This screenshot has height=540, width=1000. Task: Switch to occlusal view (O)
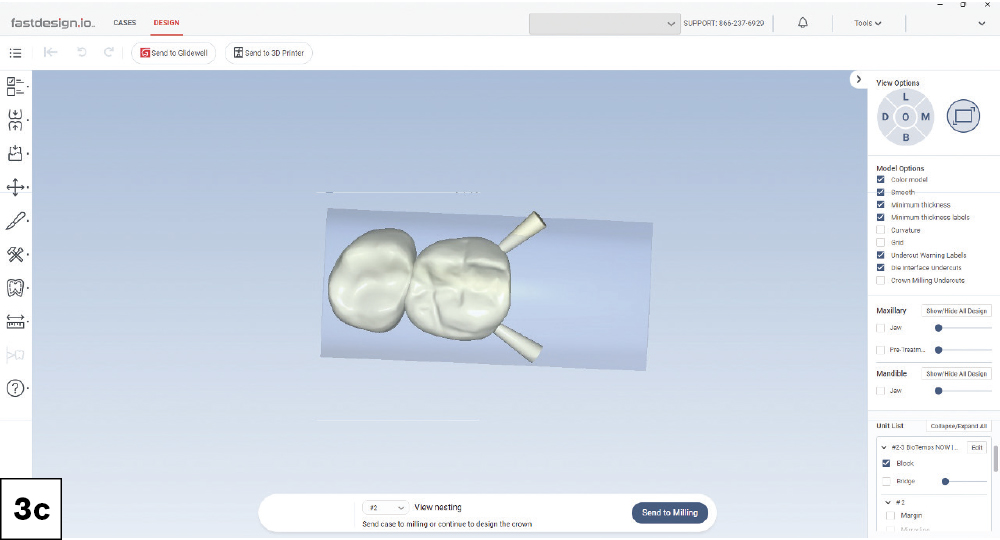[x=905, y=117]
